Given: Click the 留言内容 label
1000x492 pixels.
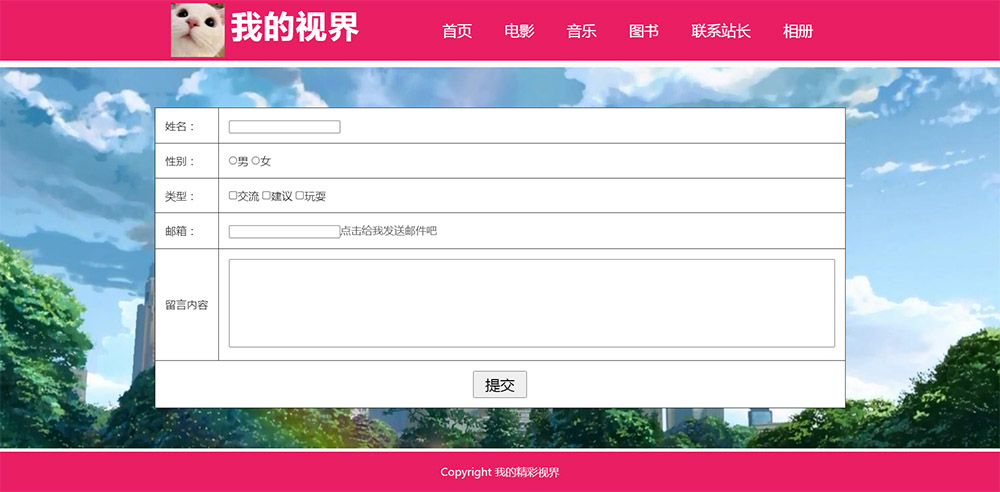Looking at the screenshot, I should (187, 305).
